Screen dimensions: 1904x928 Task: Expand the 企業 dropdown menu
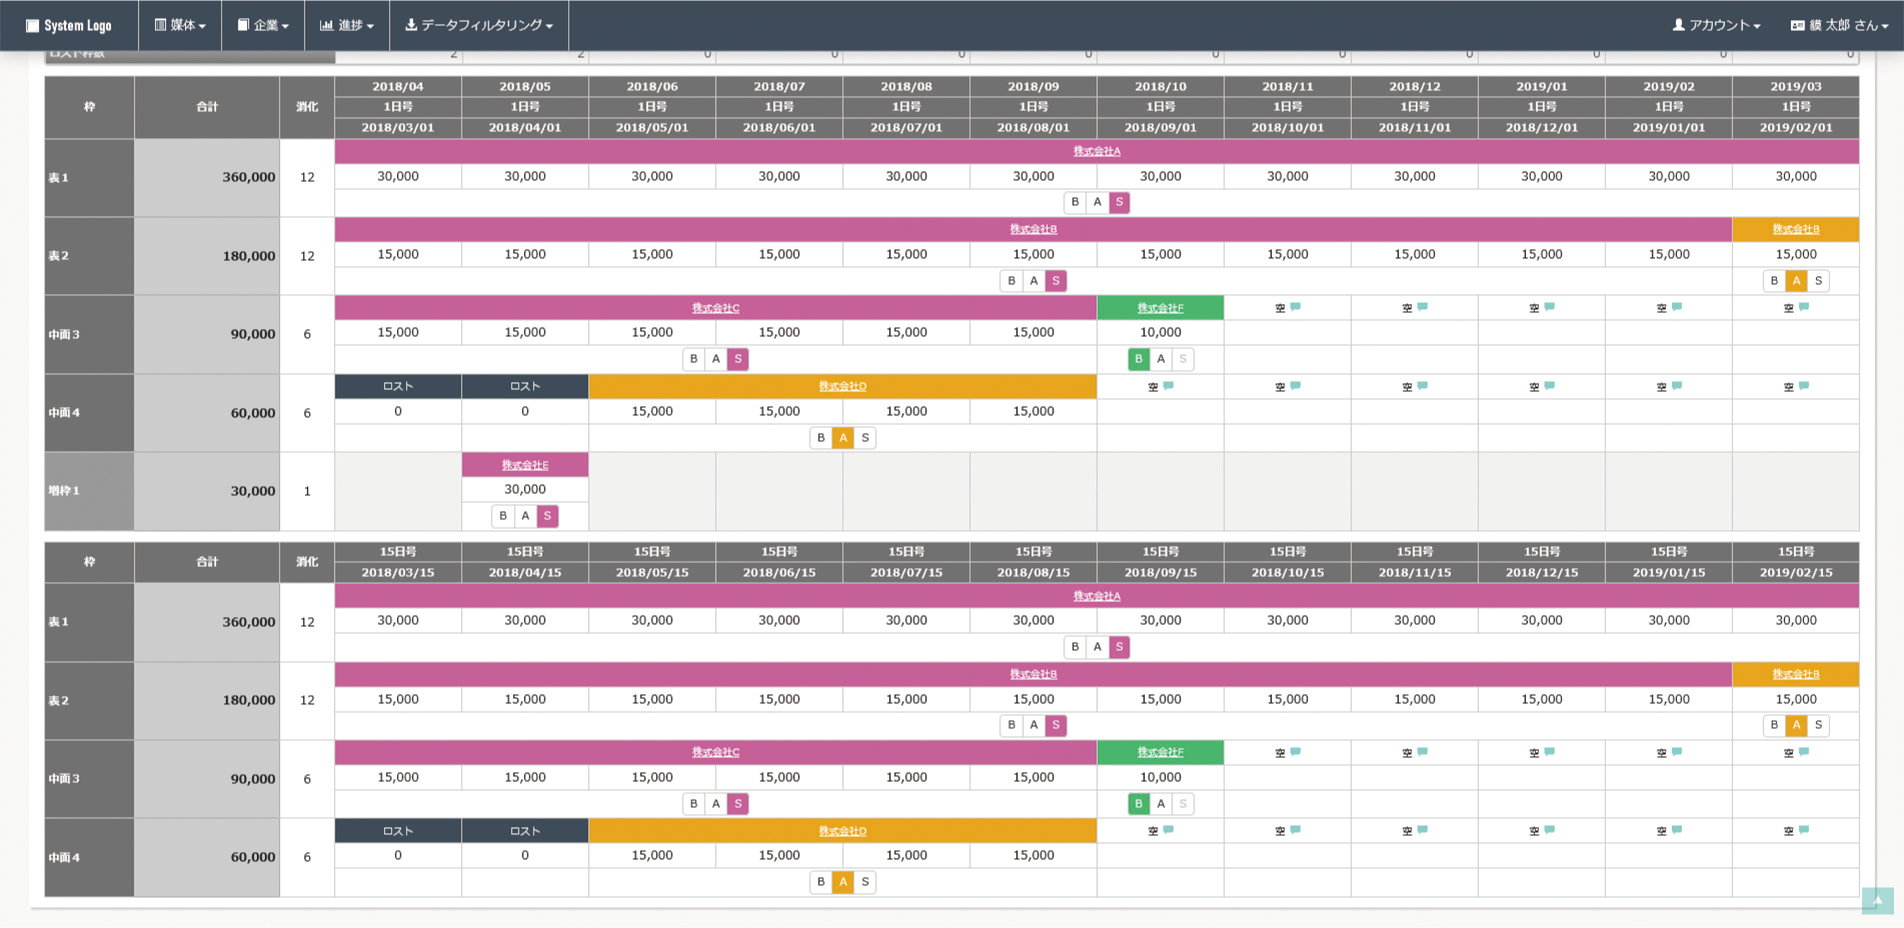click(263, 25)
